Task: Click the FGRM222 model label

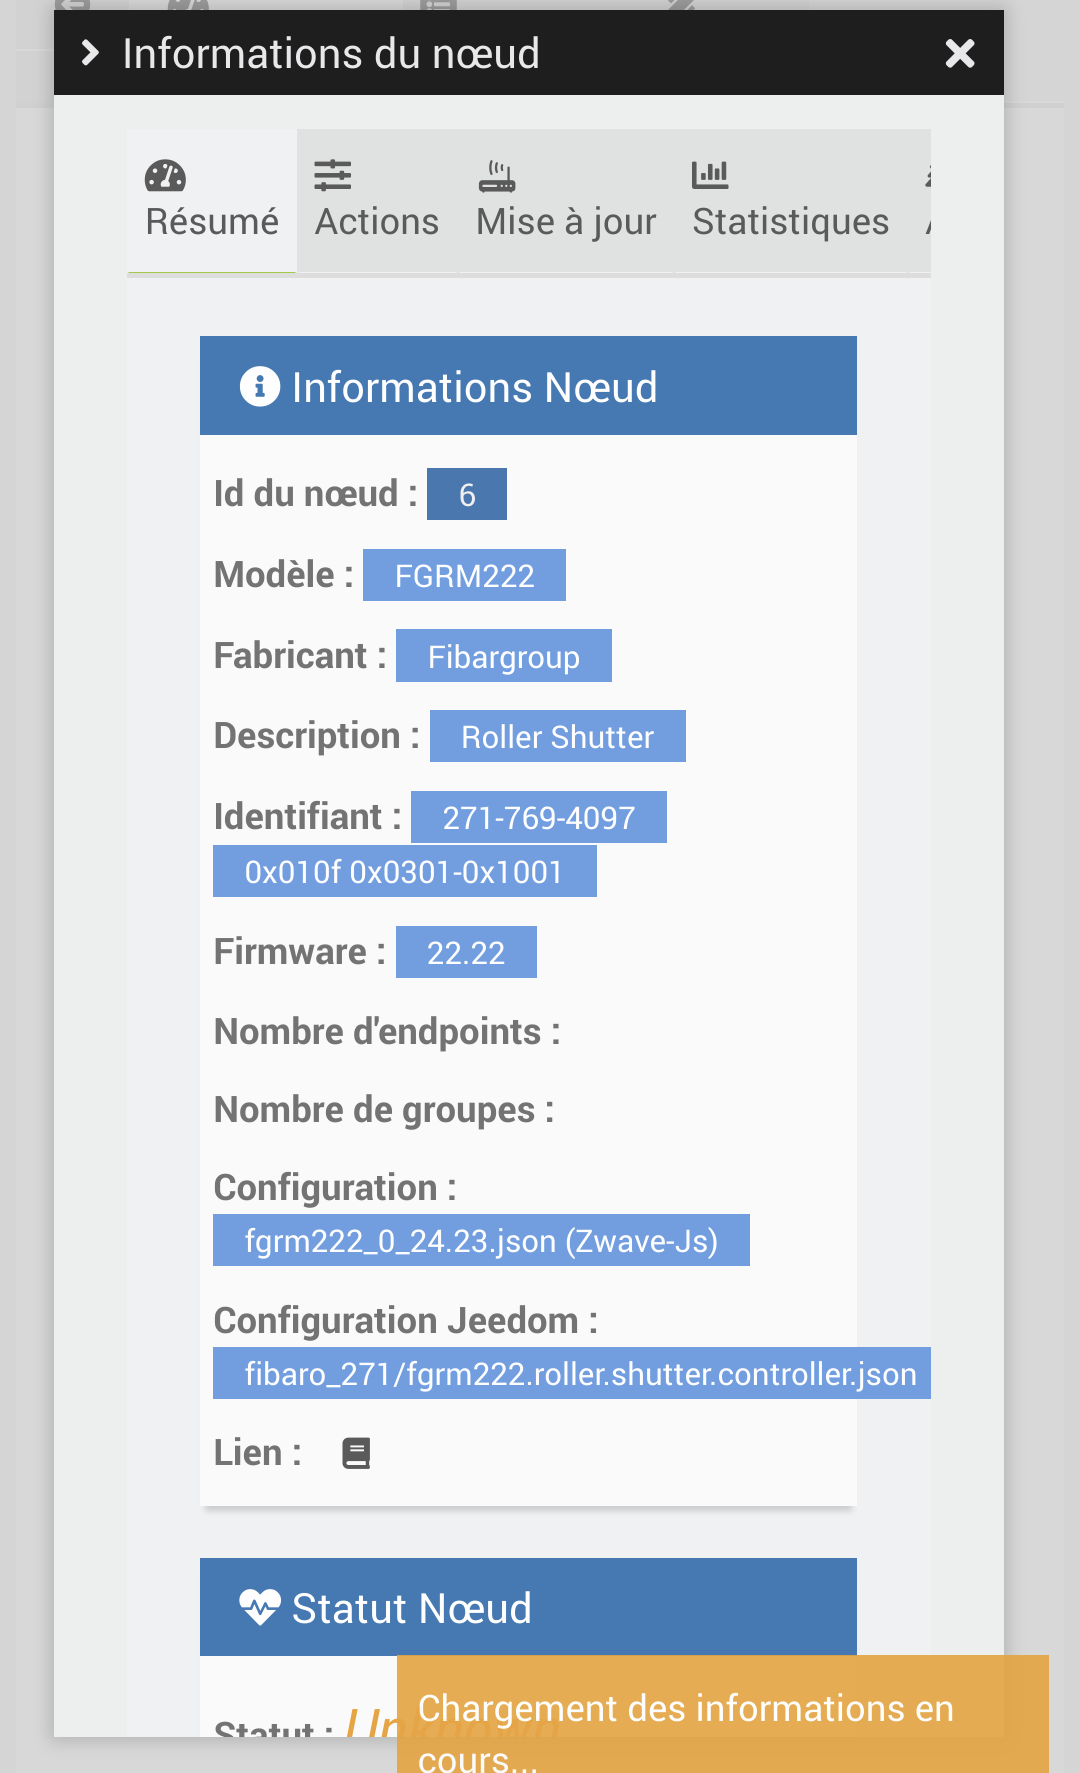Action: pos(464,576)
